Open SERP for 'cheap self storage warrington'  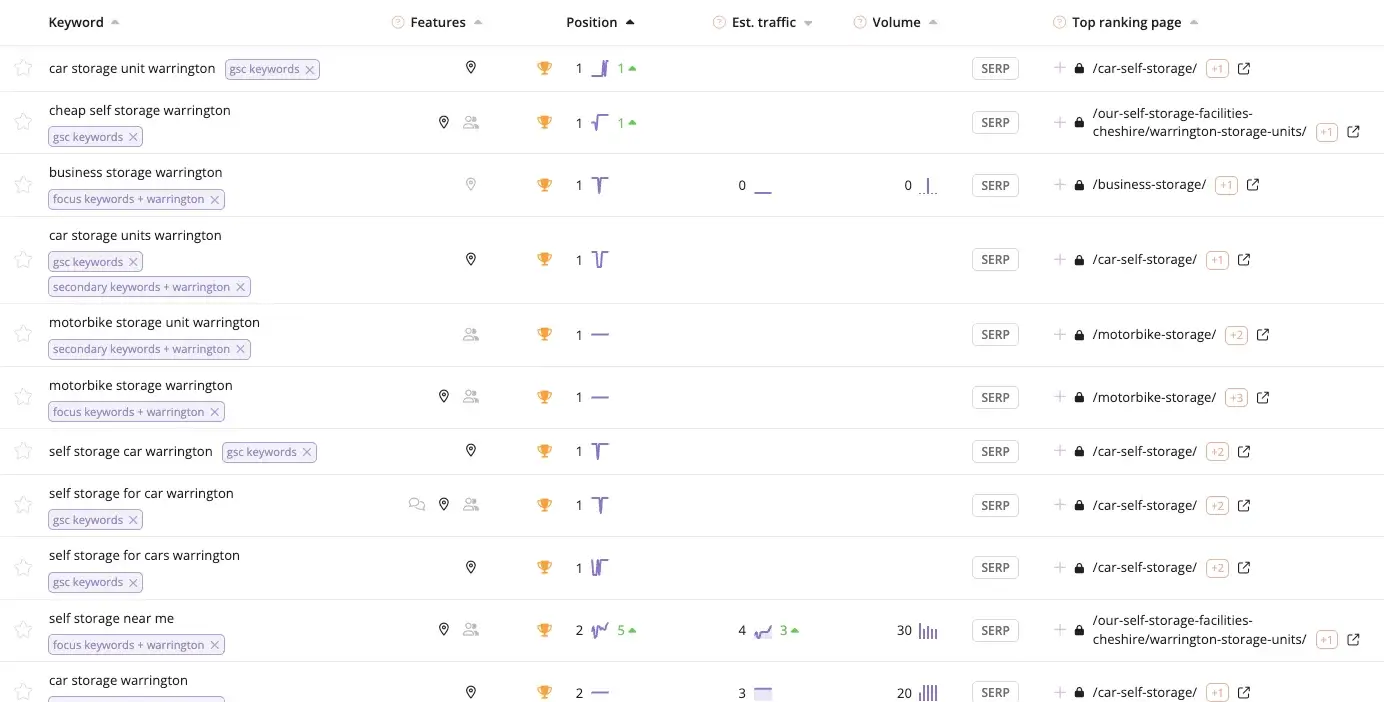[995, 123]
